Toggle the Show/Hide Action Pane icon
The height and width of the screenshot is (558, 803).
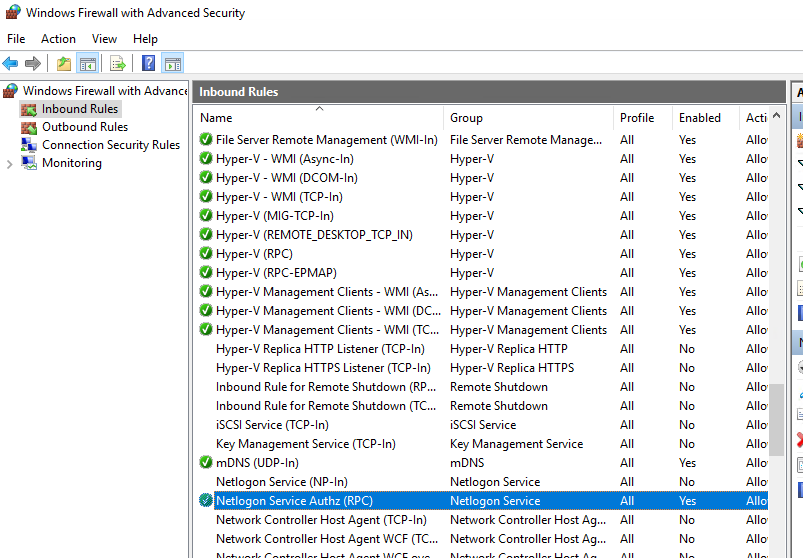click(x=173, y=63)
